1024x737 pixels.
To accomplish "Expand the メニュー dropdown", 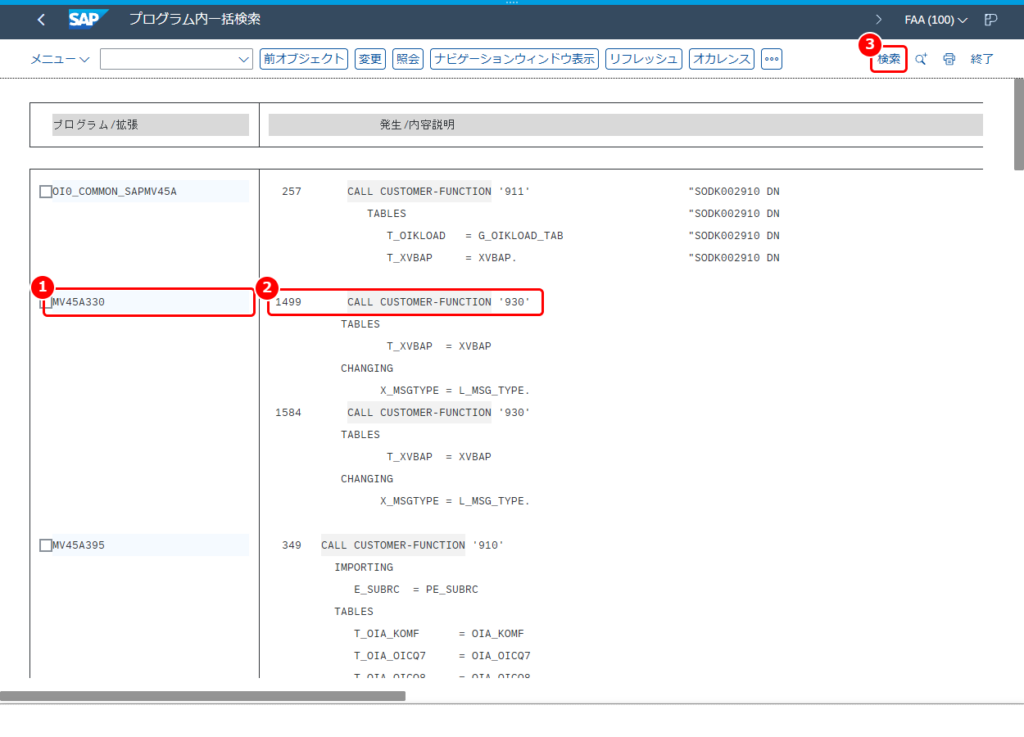I will 60,59.
